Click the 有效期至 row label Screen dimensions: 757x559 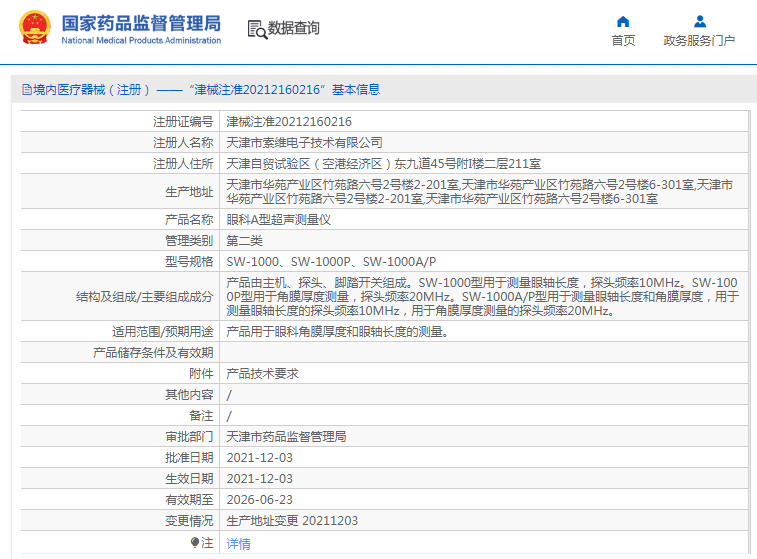[189, 500]
